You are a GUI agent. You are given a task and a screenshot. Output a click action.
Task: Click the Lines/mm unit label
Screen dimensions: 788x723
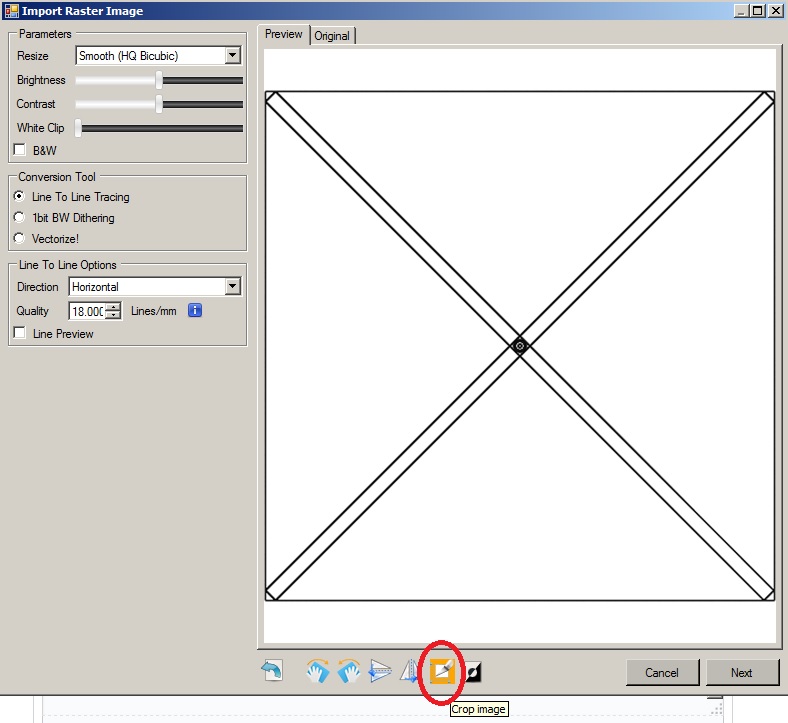(x=154, y=311)
